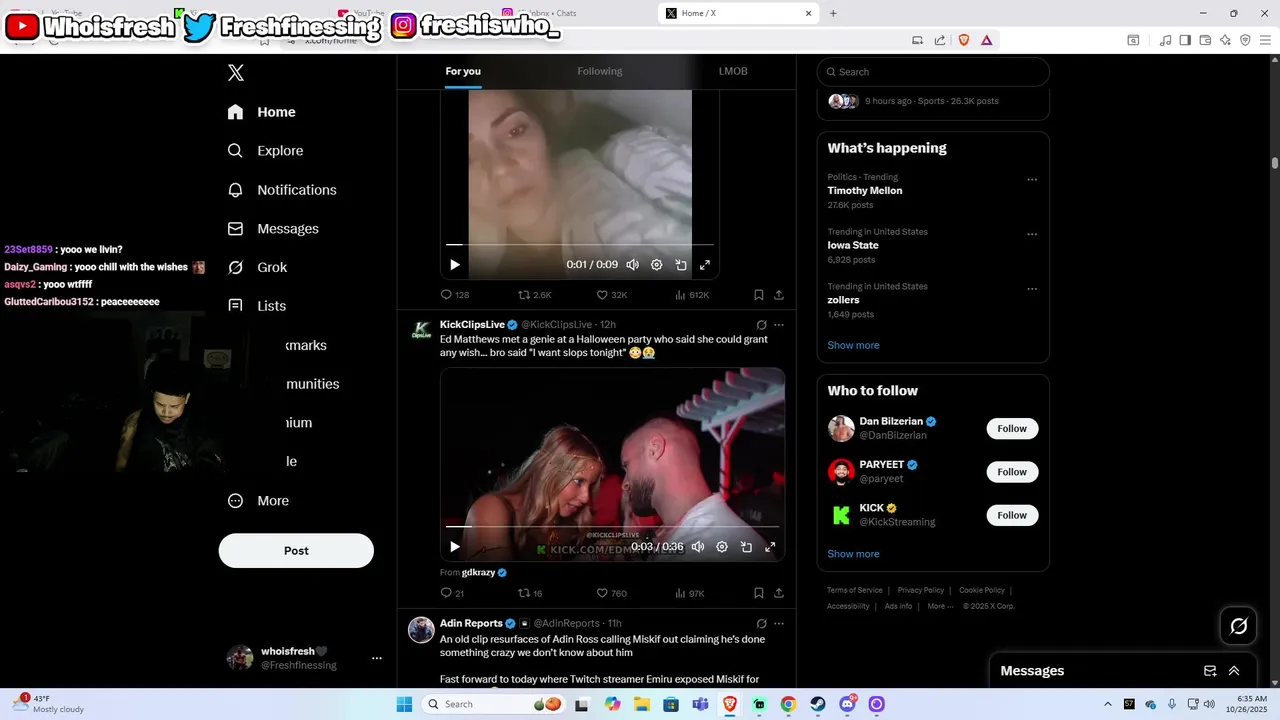Viewport: 1280px width, 720px height.
Task: Open Notifications in the sidebar
Action: click(282, 190)
